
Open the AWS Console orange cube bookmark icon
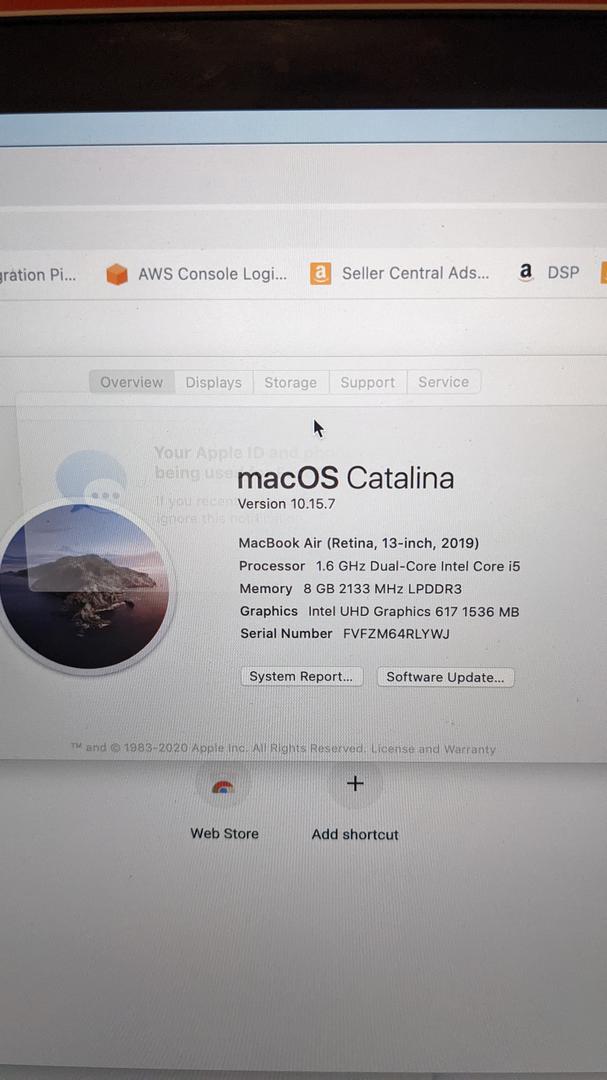(x=117, y=274)
